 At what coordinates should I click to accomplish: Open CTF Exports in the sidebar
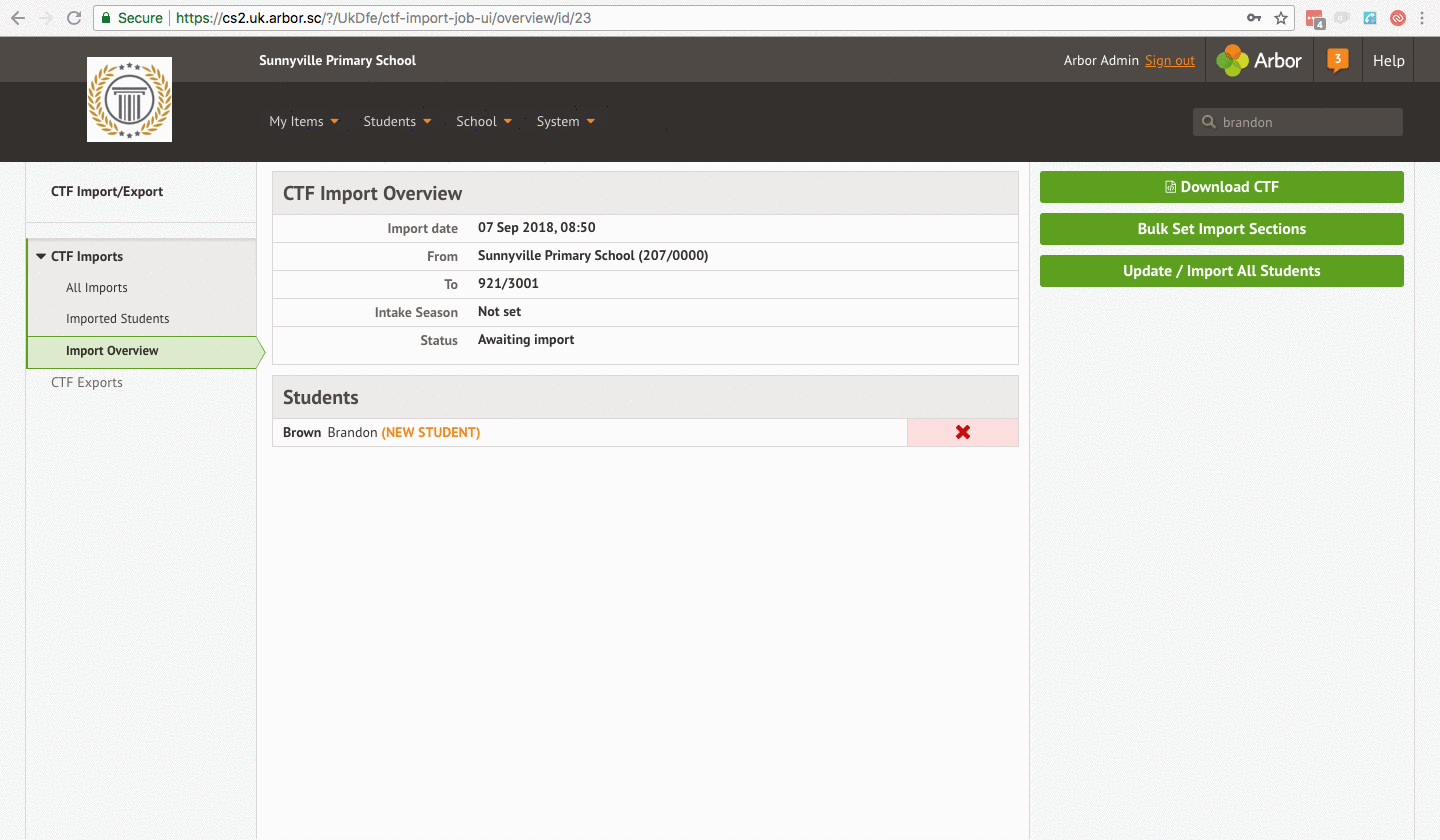click(x=87, y=382)
